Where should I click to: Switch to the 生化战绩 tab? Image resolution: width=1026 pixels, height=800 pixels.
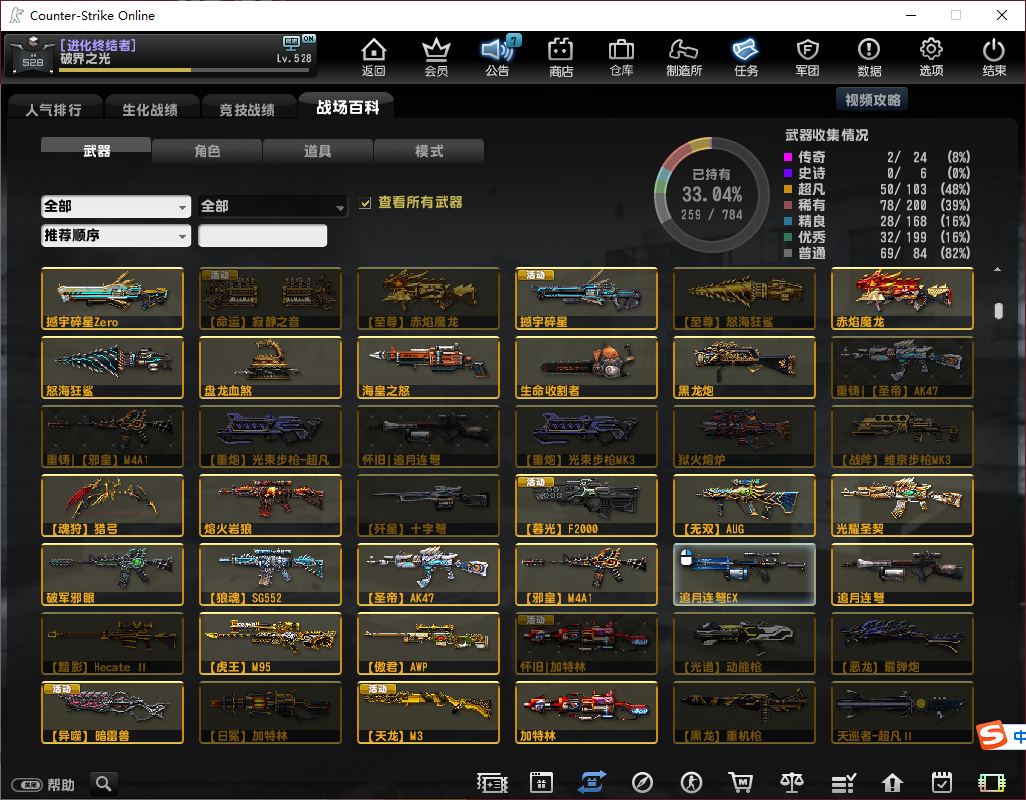pos(150,109)
